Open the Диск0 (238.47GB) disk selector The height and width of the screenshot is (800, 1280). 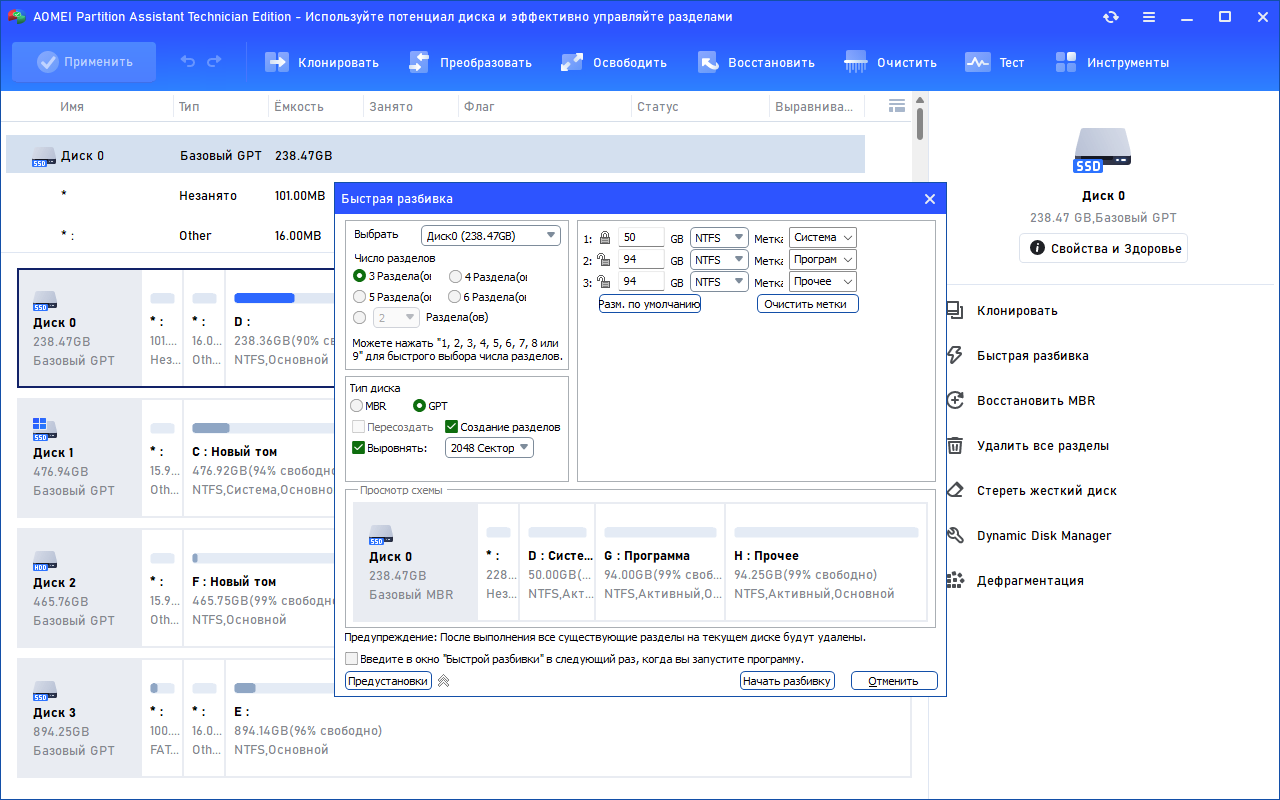[x=491, y=236]
